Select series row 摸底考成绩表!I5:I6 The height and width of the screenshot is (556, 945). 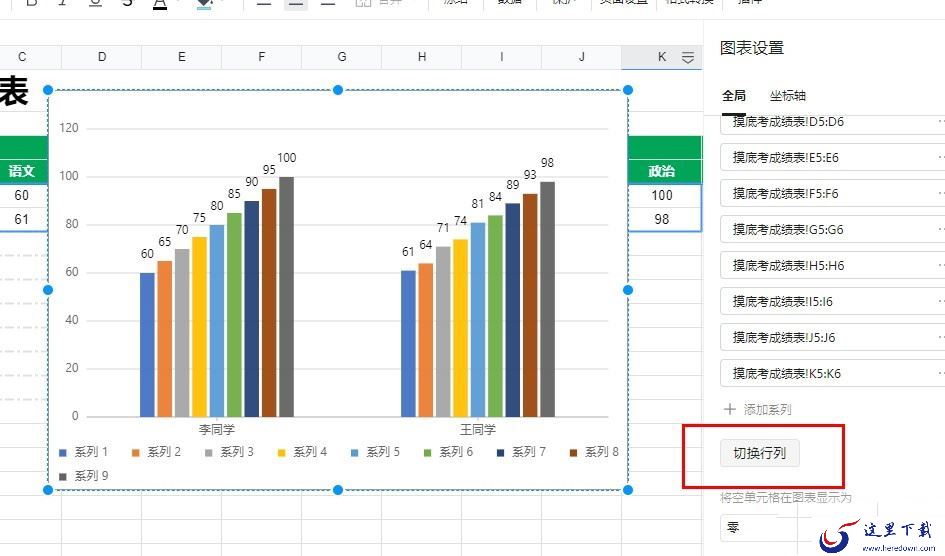click(832, 301)
